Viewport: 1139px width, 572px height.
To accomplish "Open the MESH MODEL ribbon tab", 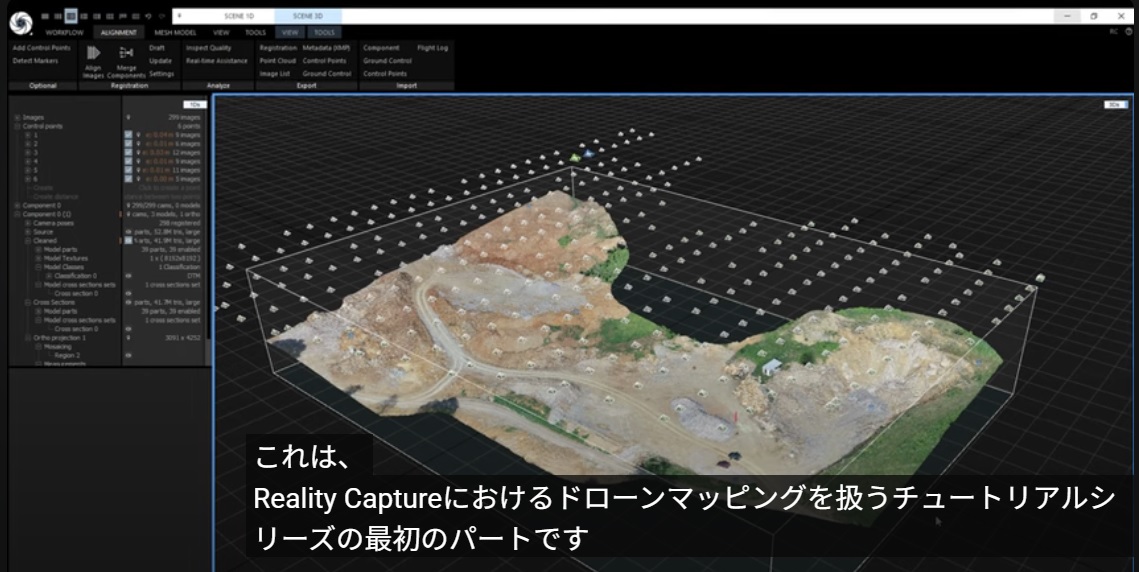I will [175, 32].
